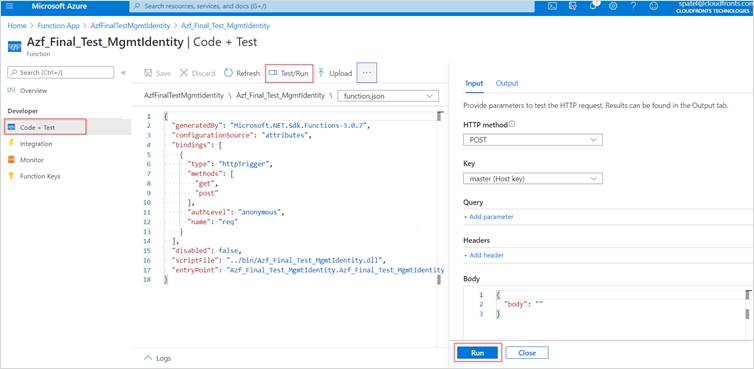Collapse the sidebar with double chevron
Screen dimensions: 754x369
[124, 73]
